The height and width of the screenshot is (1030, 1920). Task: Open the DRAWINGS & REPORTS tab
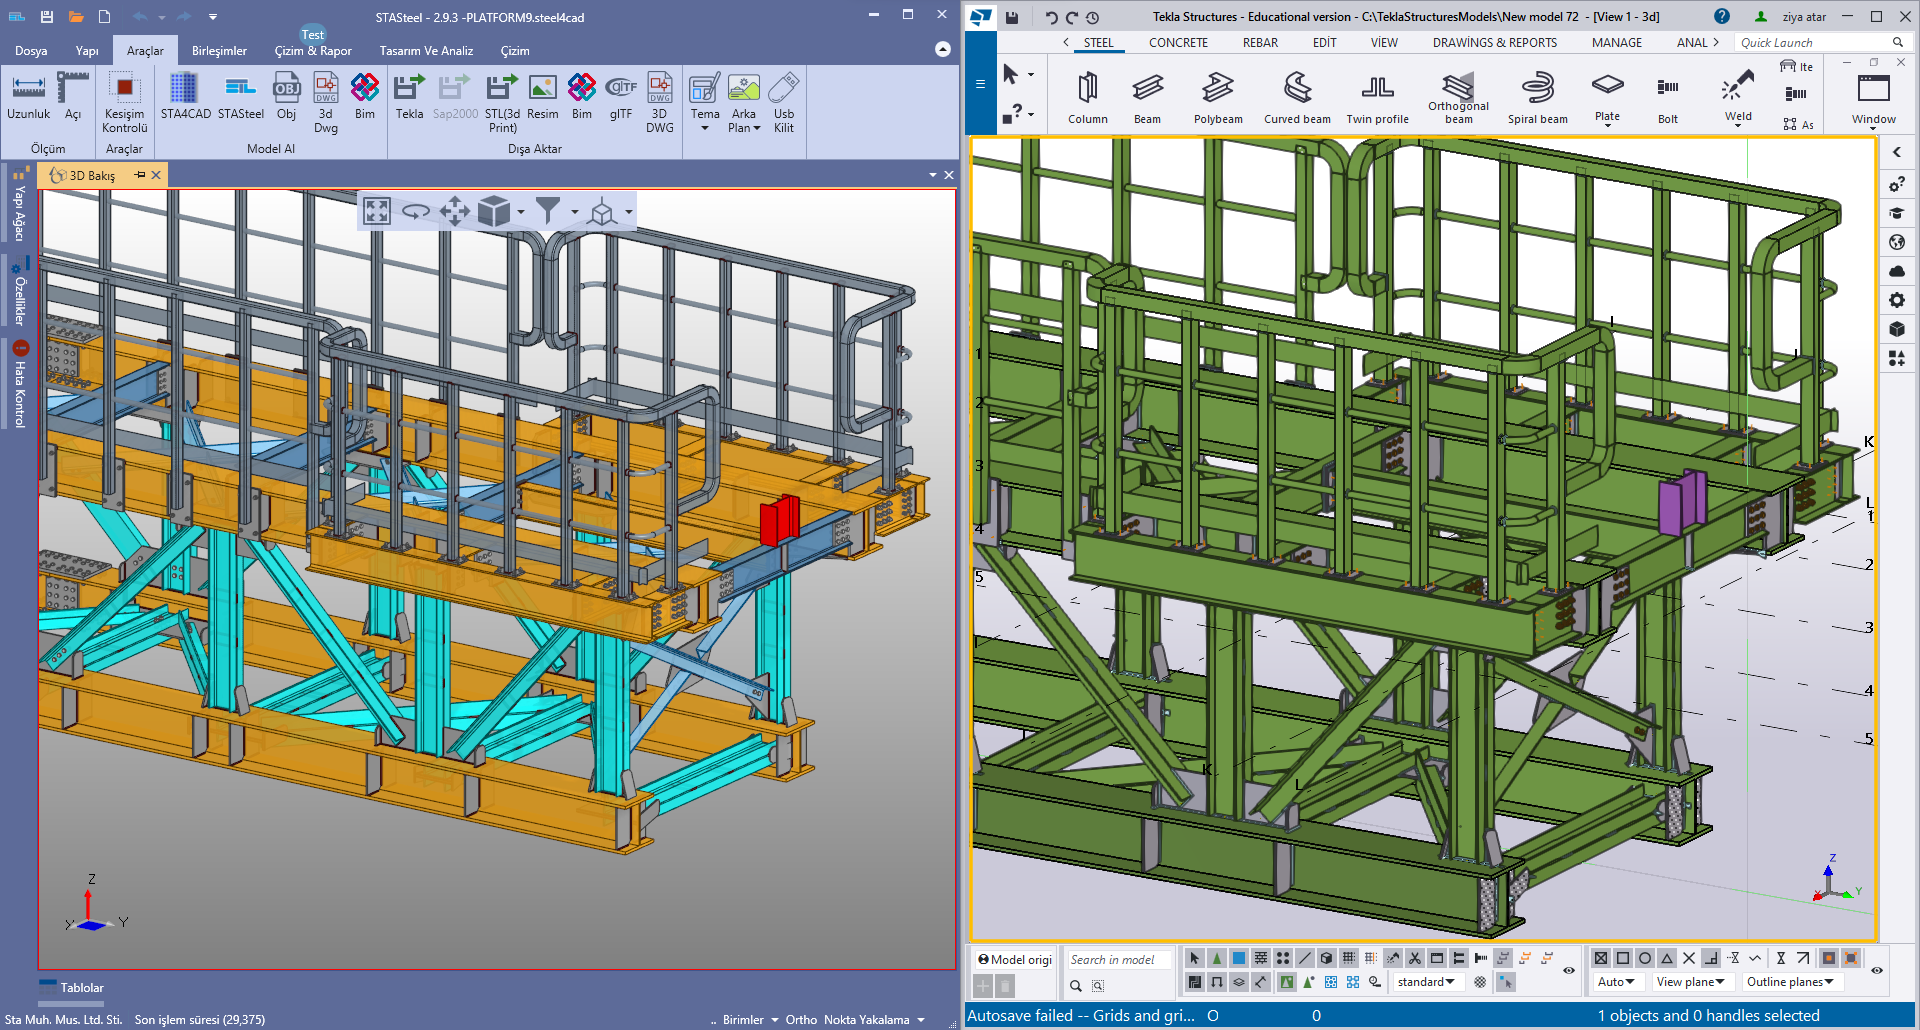tap(1494, 43)
